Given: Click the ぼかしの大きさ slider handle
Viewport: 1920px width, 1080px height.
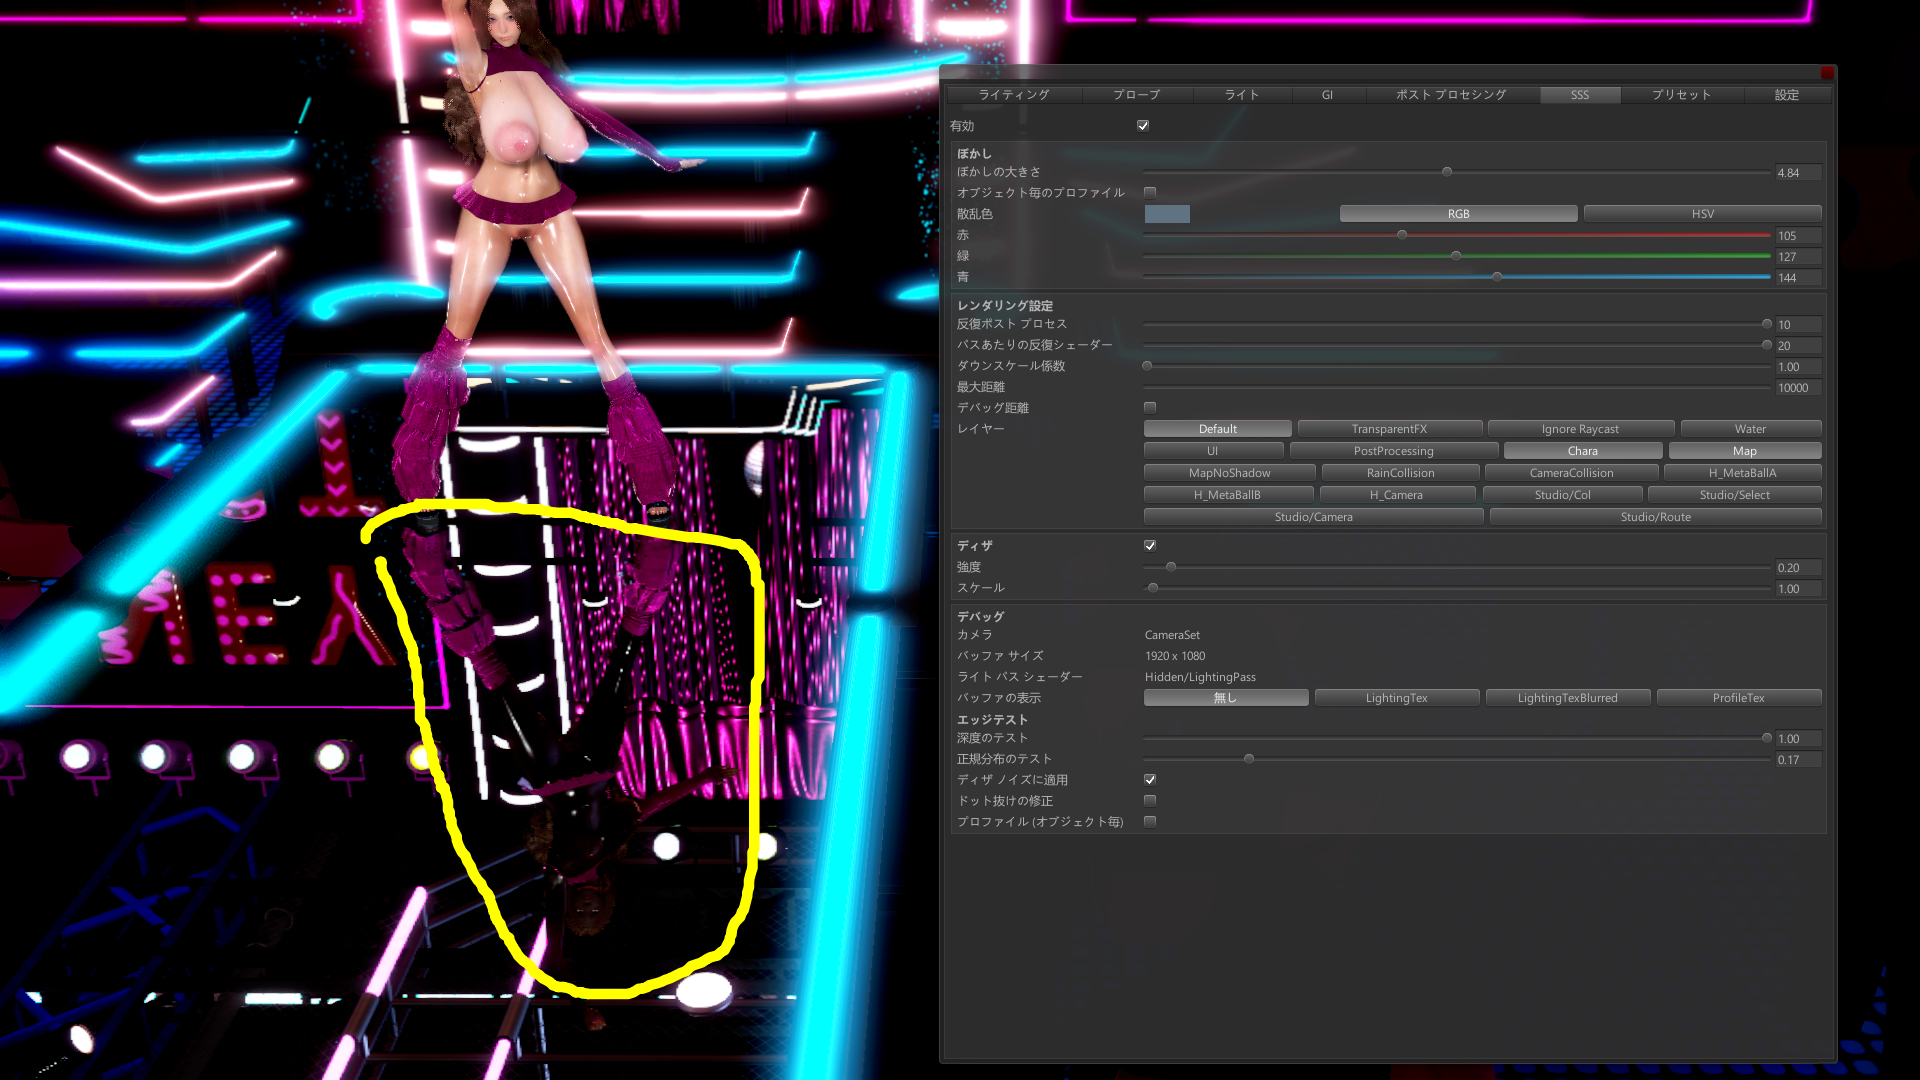Looking at the screenshot, I should click(x=1447, y=172).
